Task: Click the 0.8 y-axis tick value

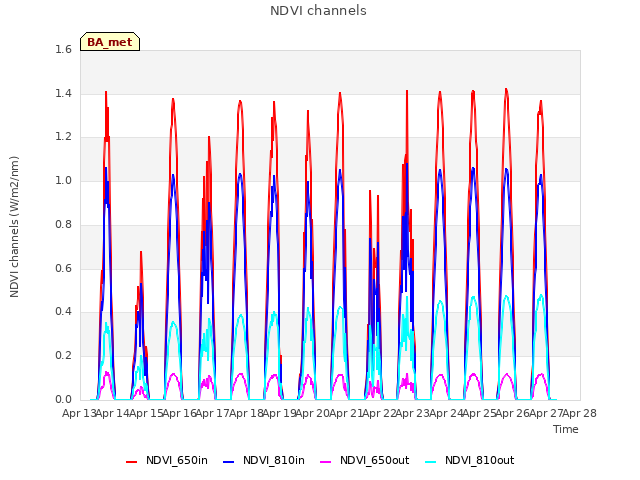Action: coord(63,224)
